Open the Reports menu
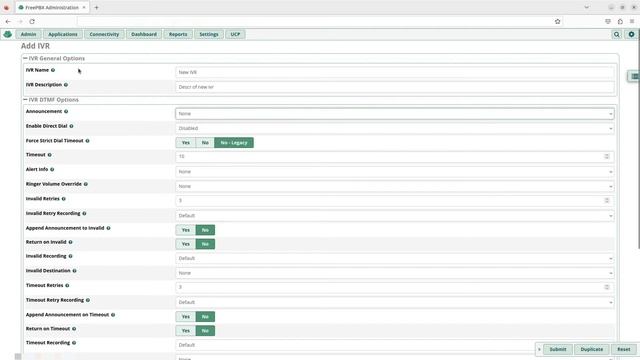Viewport: 640px width, 360px height. pyautogui.click(x=178, y=35)
